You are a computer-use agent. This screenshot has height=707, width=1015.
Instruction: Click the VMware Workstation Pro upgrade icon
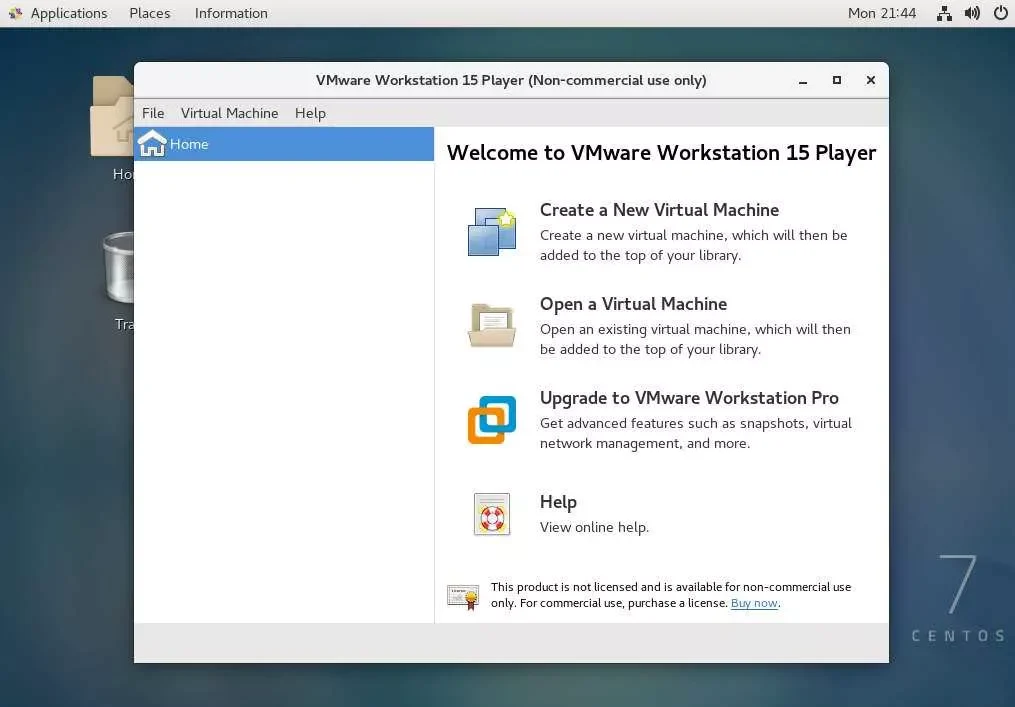[492, 420]
